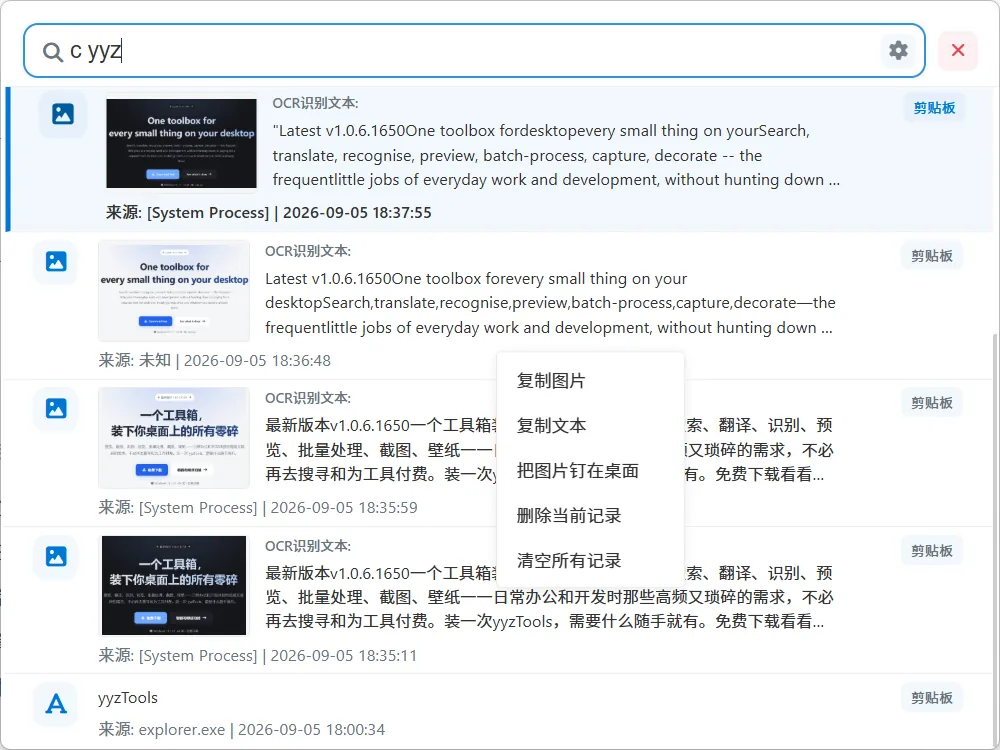The width and height of the screenshot is (1000, 750).
Task: Open dark thumbnail of the 18:37:55 record
Action: tap(181, 143)
